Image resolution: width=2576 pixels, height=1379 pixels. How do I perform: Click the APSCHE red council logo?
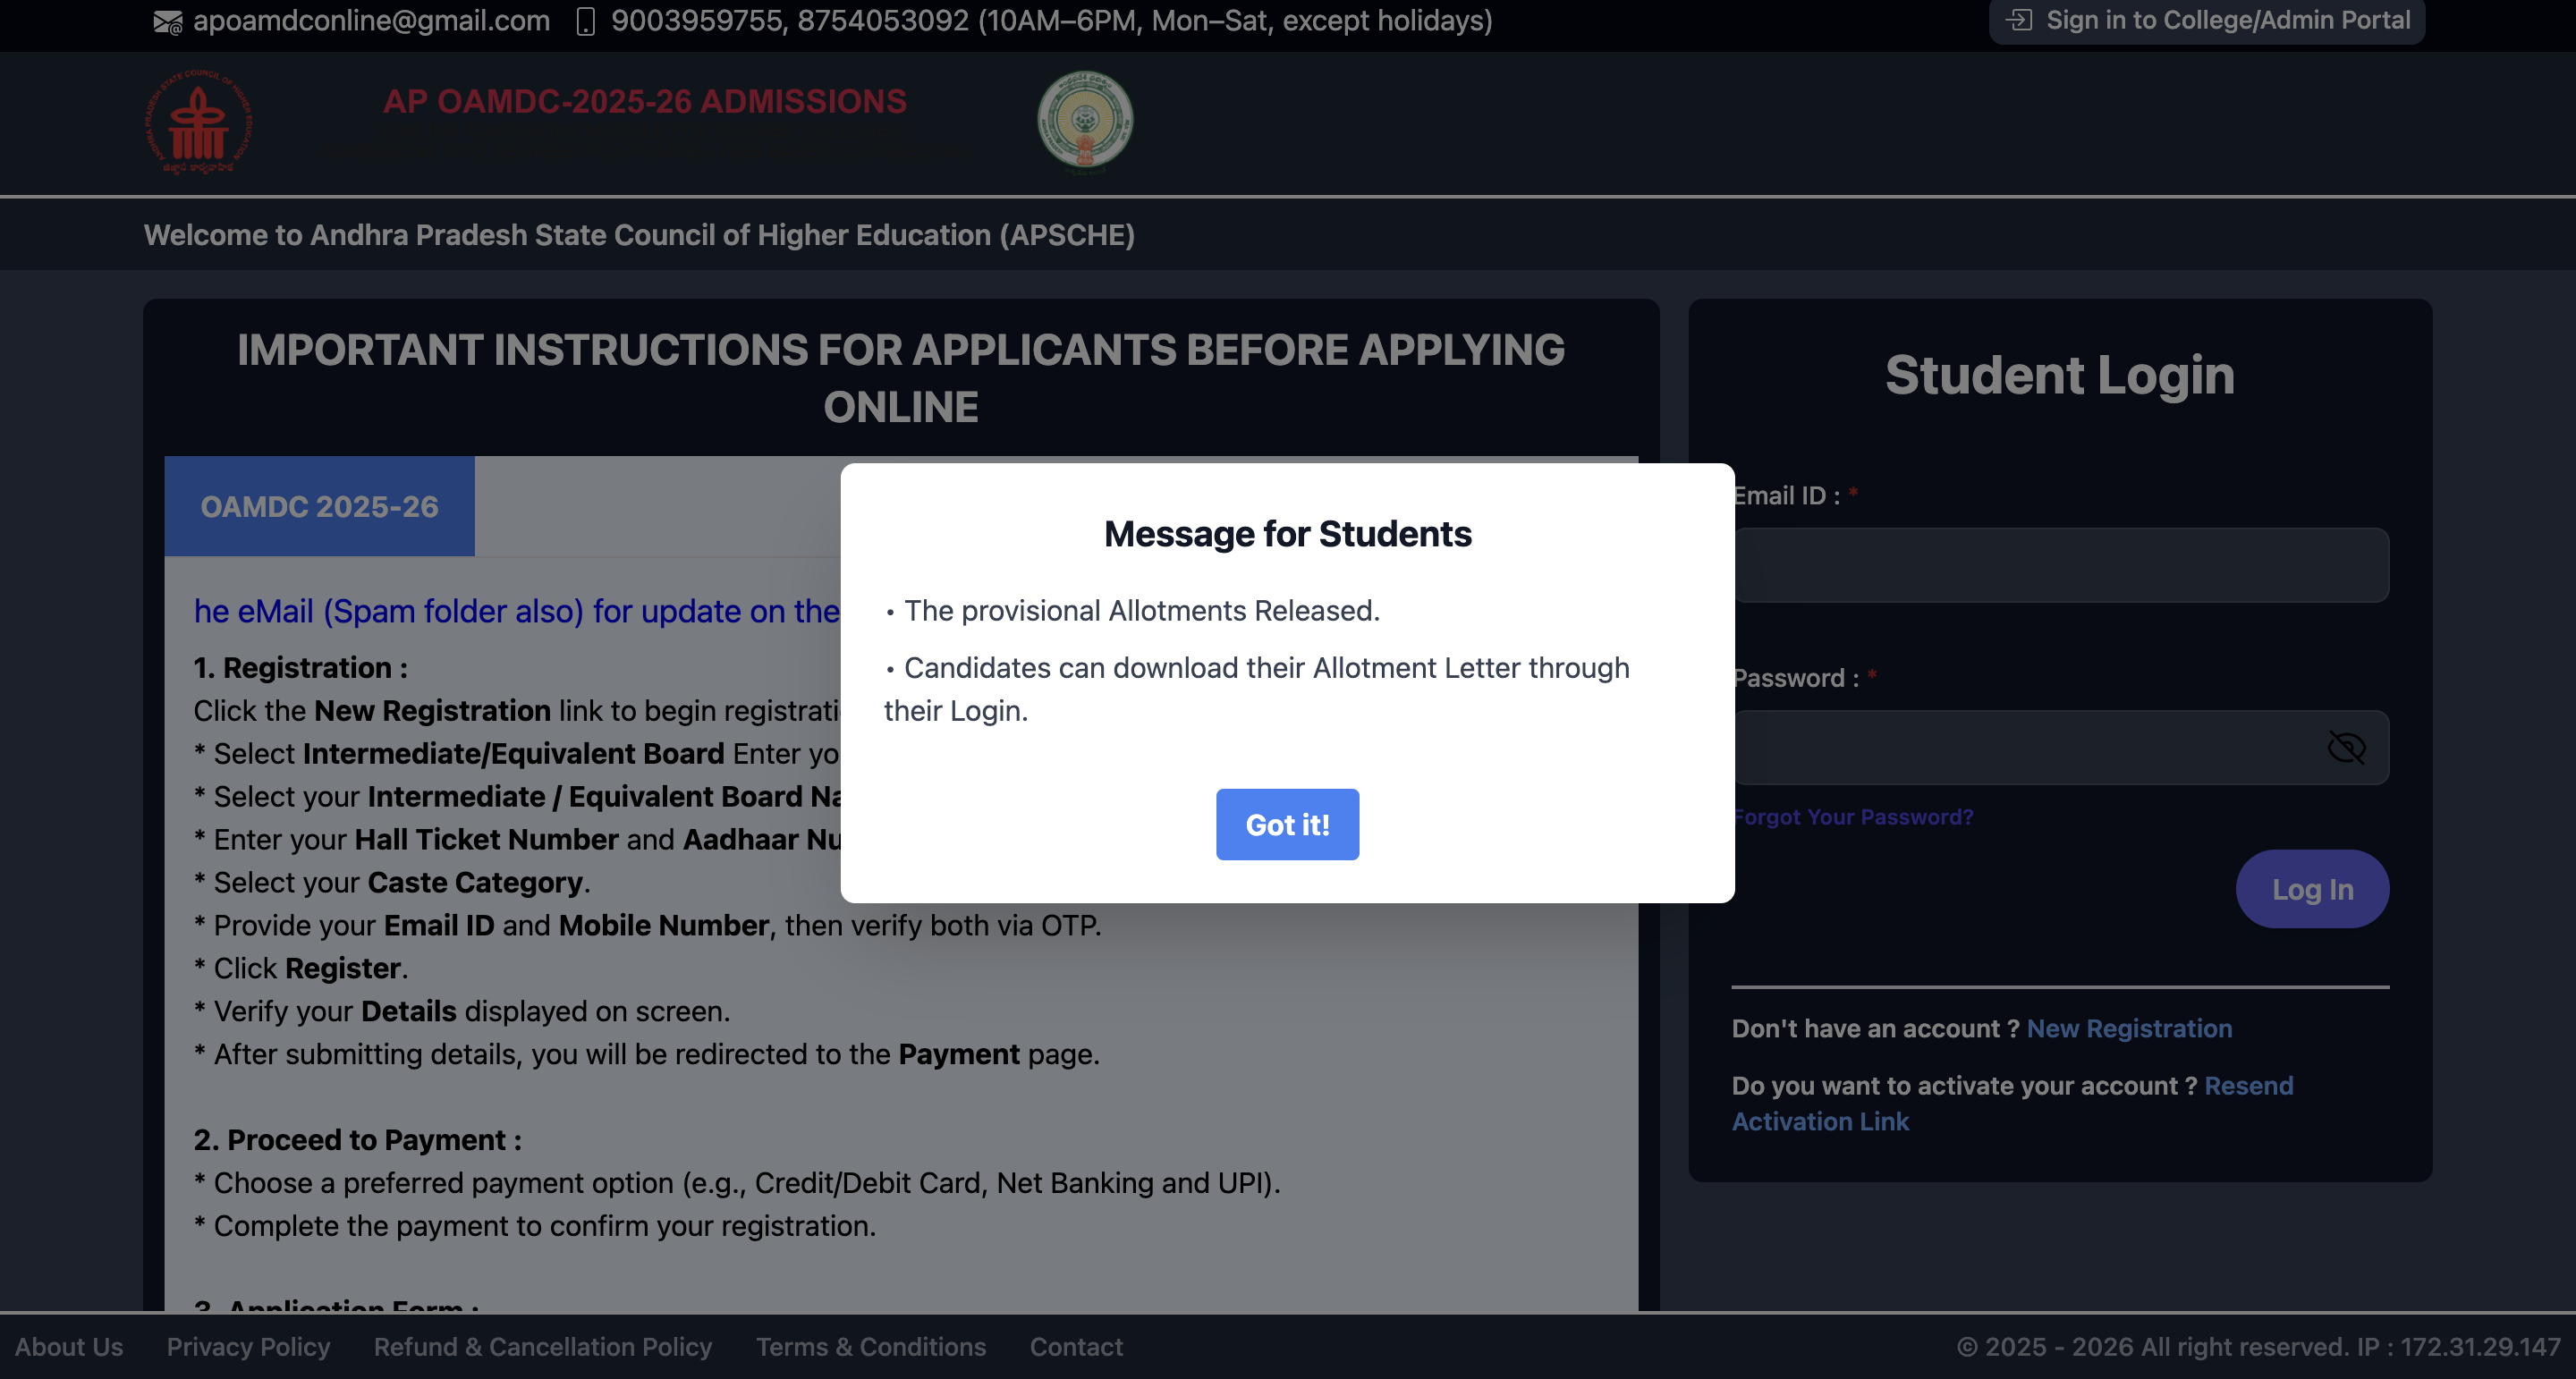click(198, 122)
